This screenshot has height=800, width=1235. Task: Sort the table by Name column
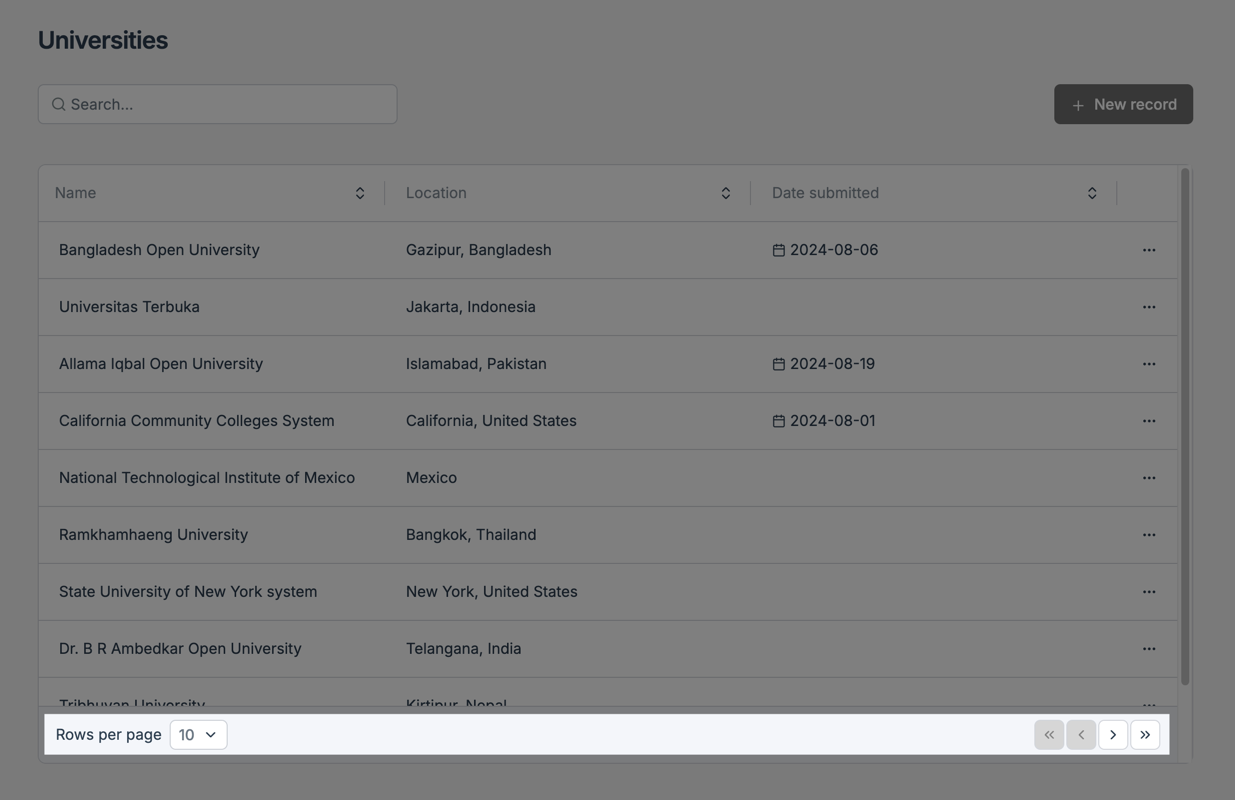359,193
